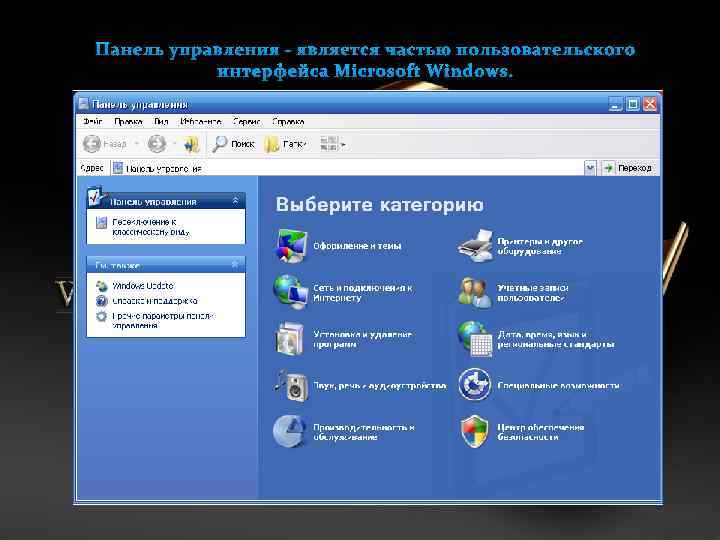Click the classic view switch icon
Screen dimensions: 720x540
click(101, 223)
